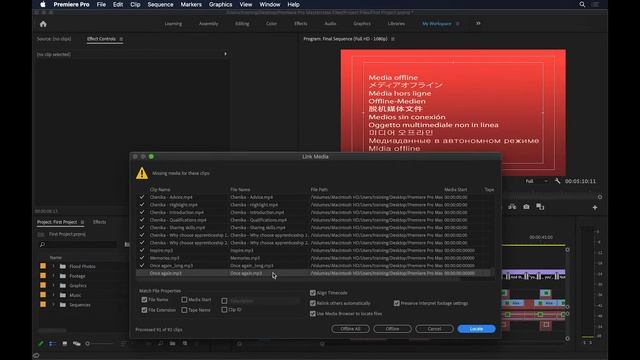
Task: Switch Project panel to Icon View
Action: pyautogui.click(x=64, y=344)
